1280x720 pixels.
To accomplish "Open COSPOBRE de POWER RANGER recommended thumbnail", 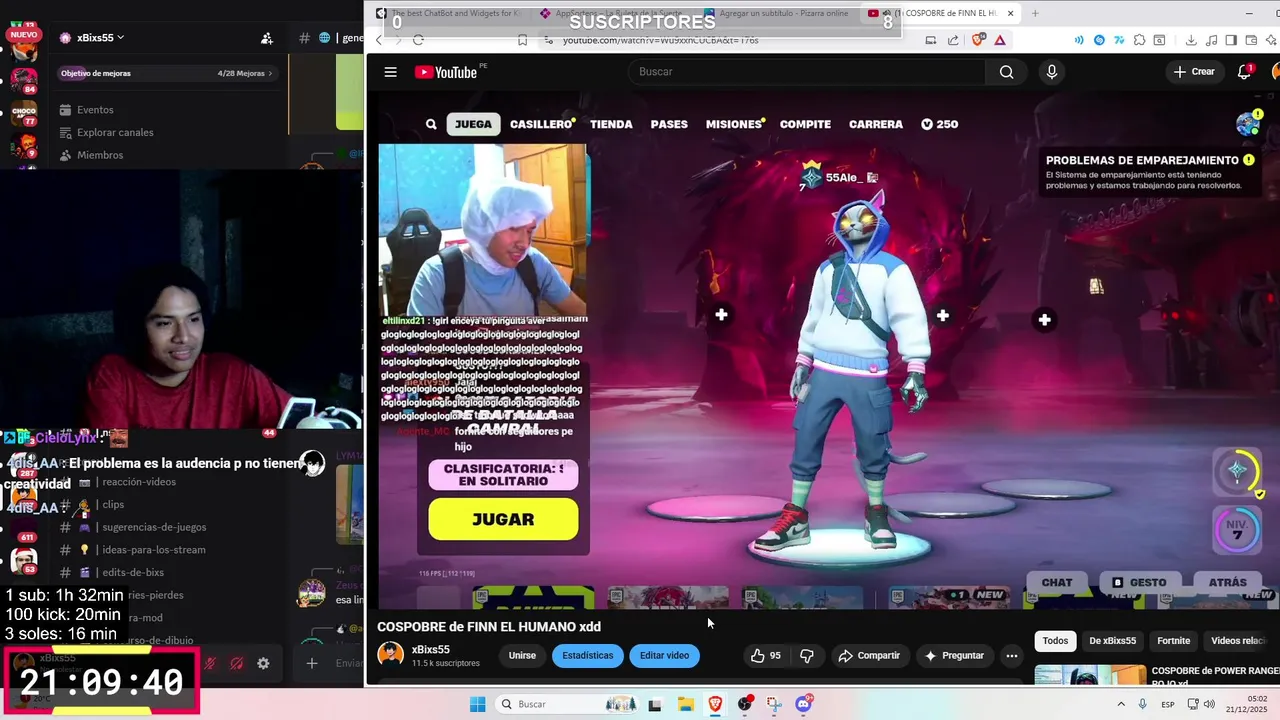I will (x=1090, y=677).
